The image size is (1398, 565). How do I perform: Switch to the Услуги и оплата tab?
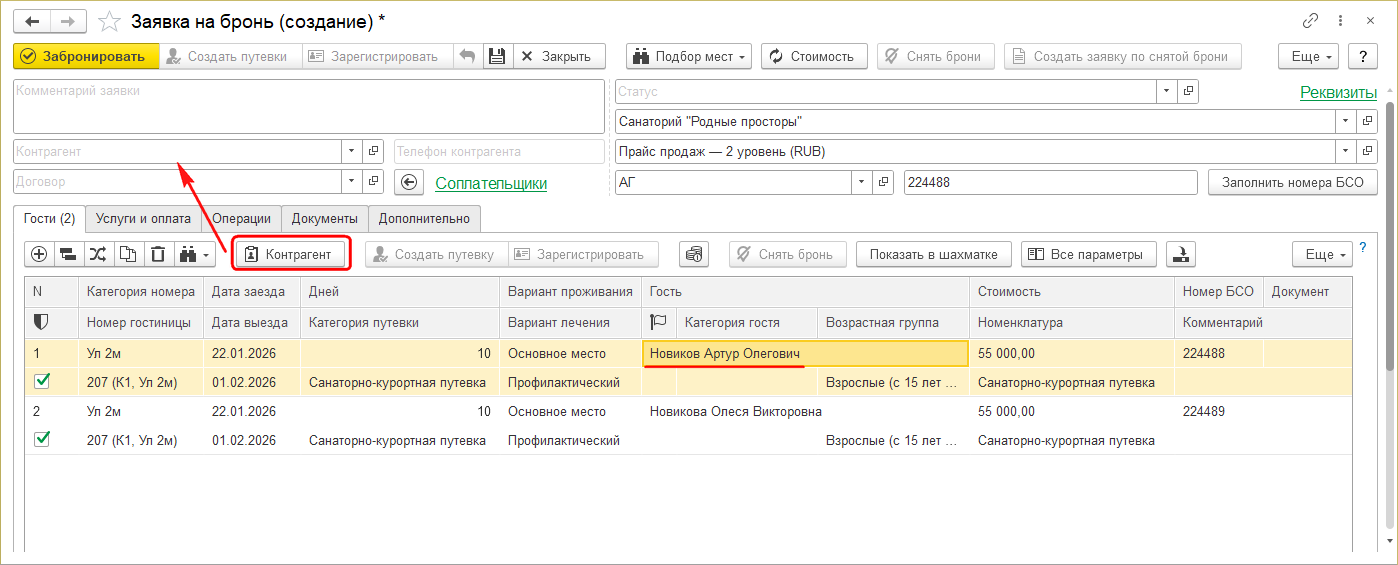(143, 218)
